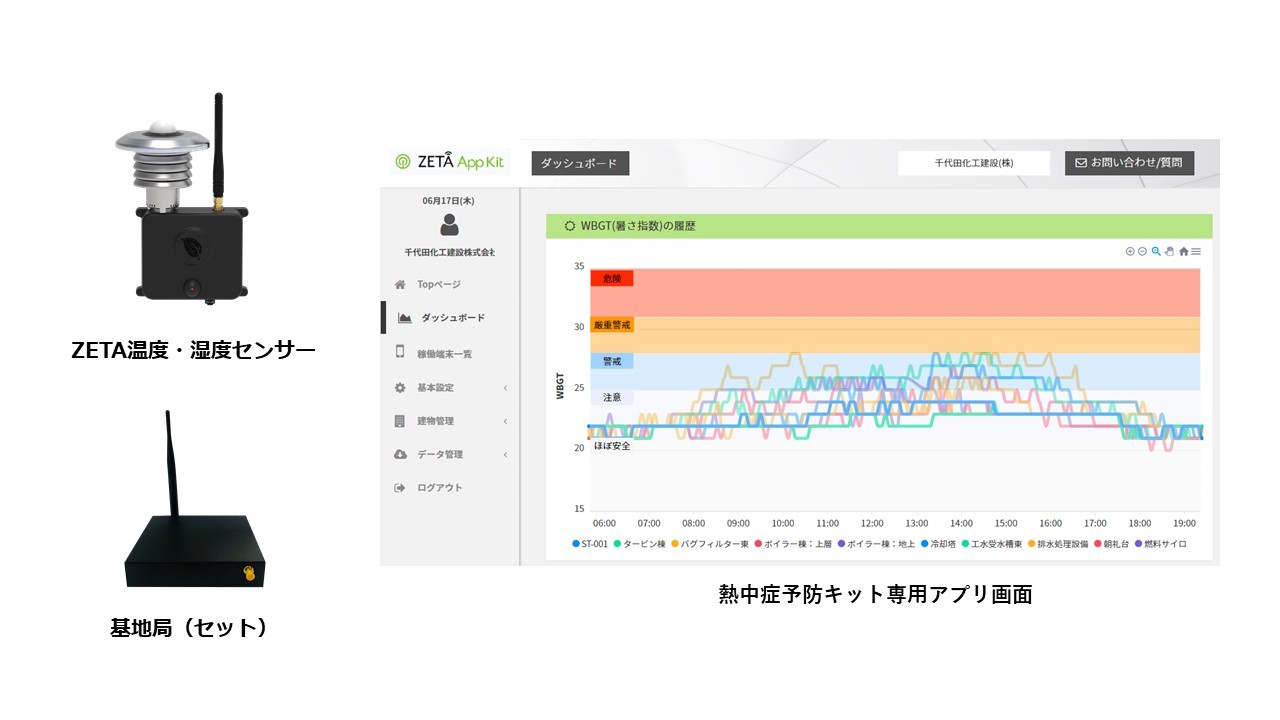Screen dimensions: 1280x720
Task: Click the お問い合わせ/質問 button
Action: (x=1129, y=162)
